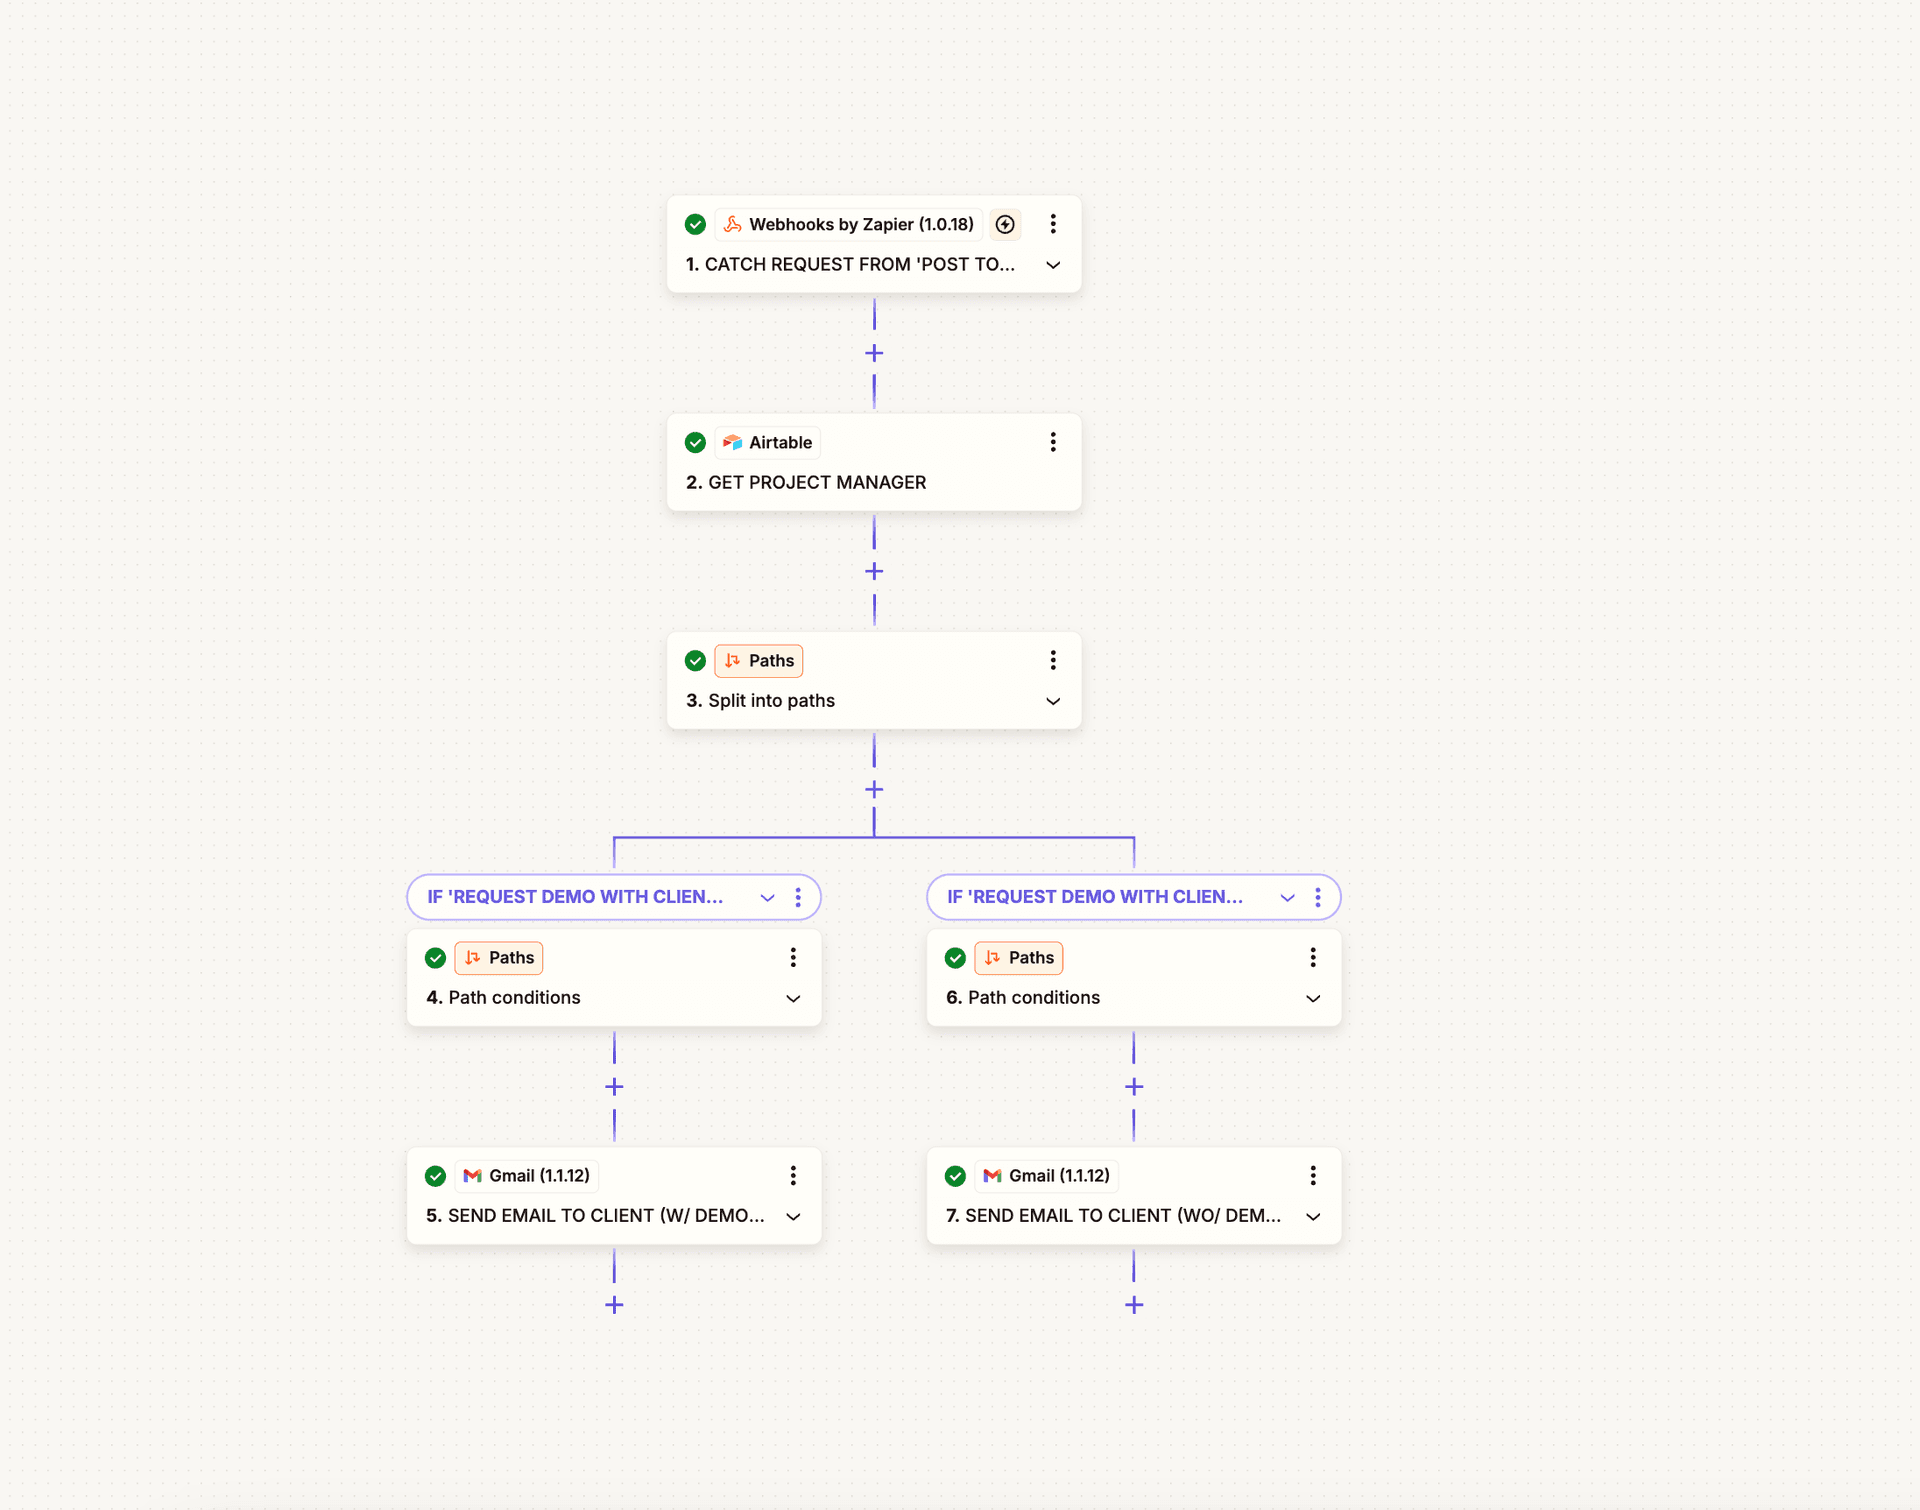Add step between Webhooks and Airtable
Image resolution: width=1920 pixels, height=1510 pixels.
(x=874, y=353)
